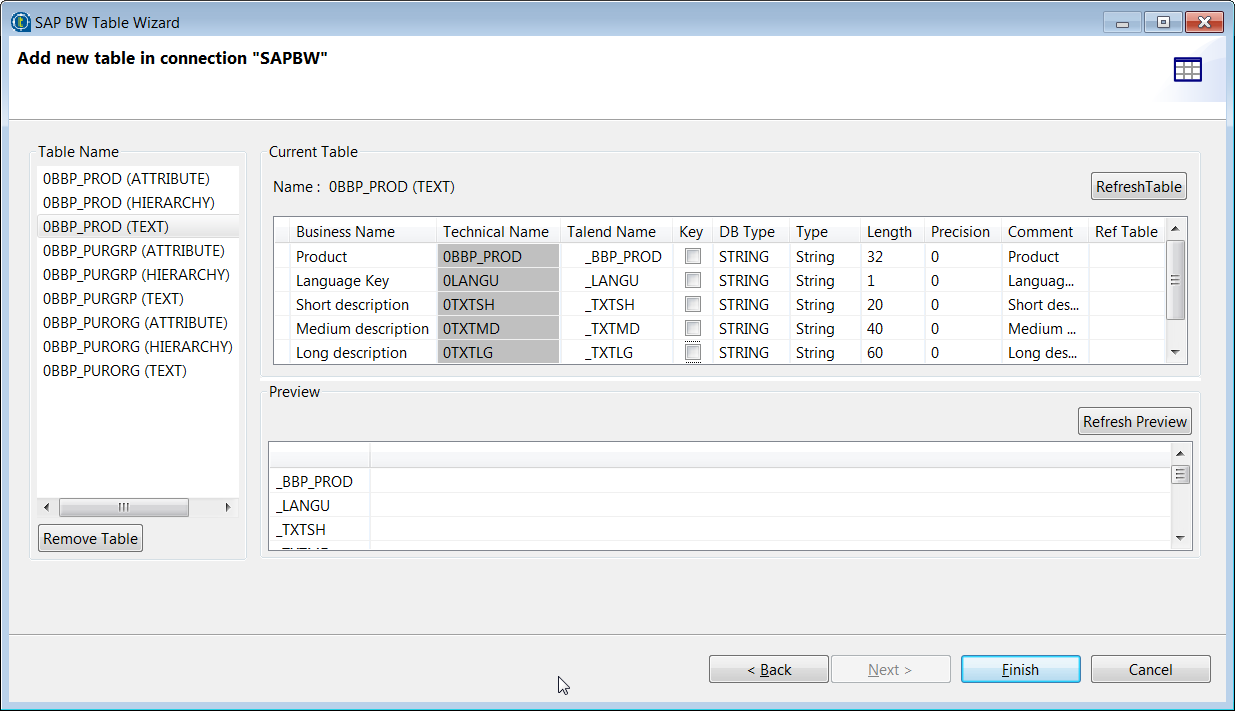Click the SAP BW title bar icon
This screenshot has width=1235, height=711.
[x=20, y=22]
